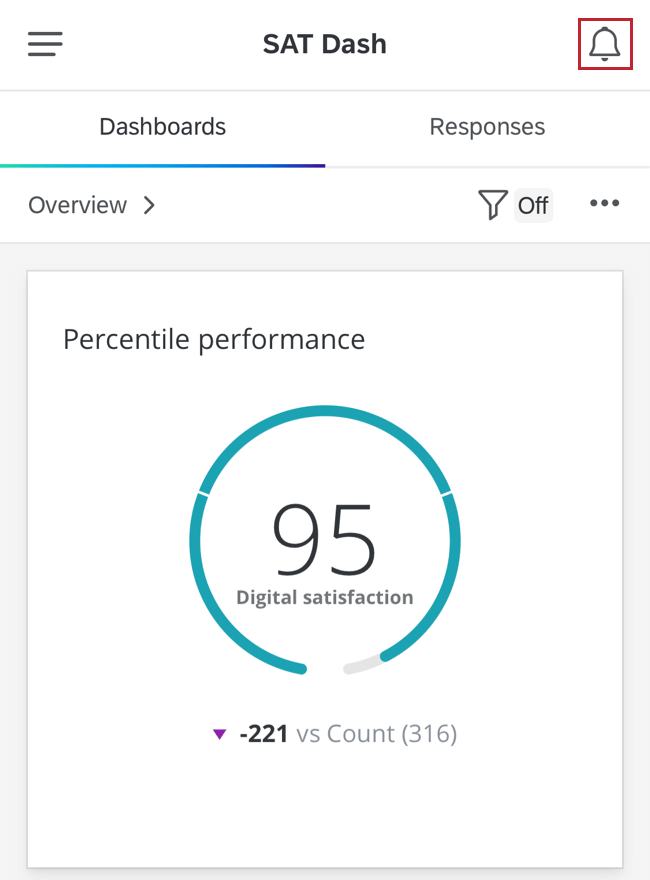Tap the vs Count (316) comparison link
This screenshot has height=880, width=650.
click(x=375, y=734)
